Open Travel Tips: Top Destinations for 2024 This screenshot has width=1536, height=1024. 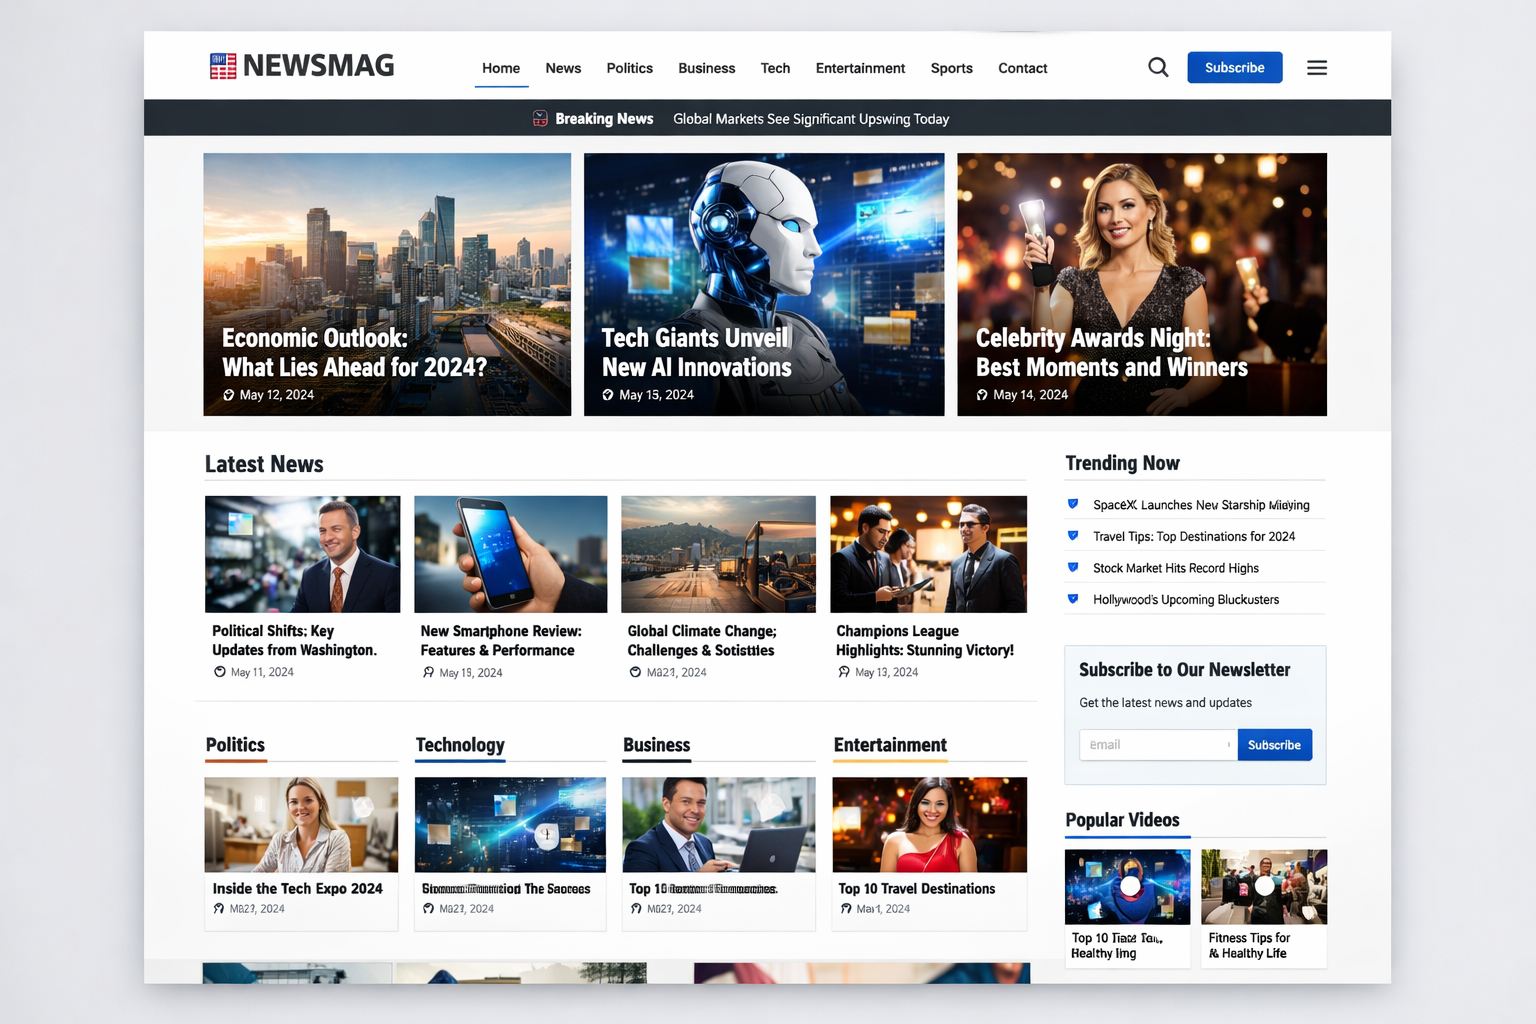click(x=1192, y=536)
